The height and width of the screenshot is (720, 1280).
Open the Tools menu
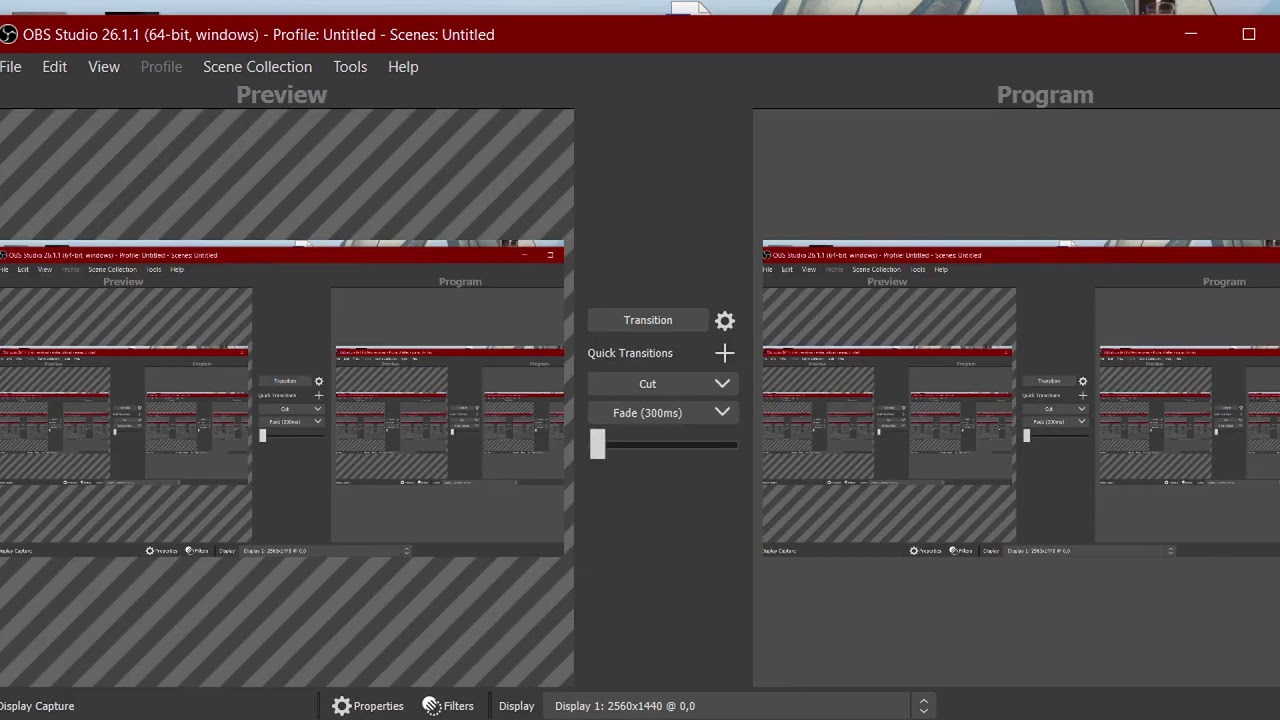pos(350,66)
